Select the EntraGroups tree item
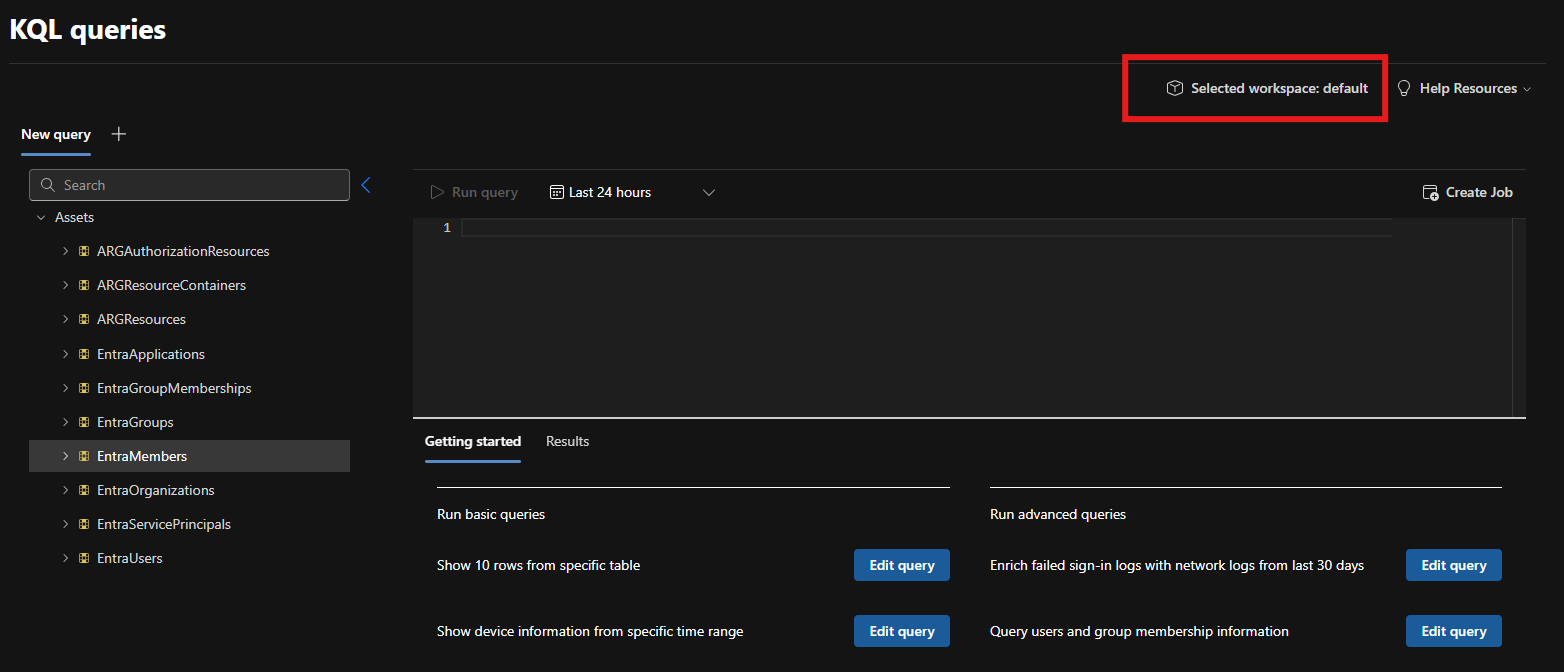Screen dimensions: 1564x672 [x=135, y=422]
